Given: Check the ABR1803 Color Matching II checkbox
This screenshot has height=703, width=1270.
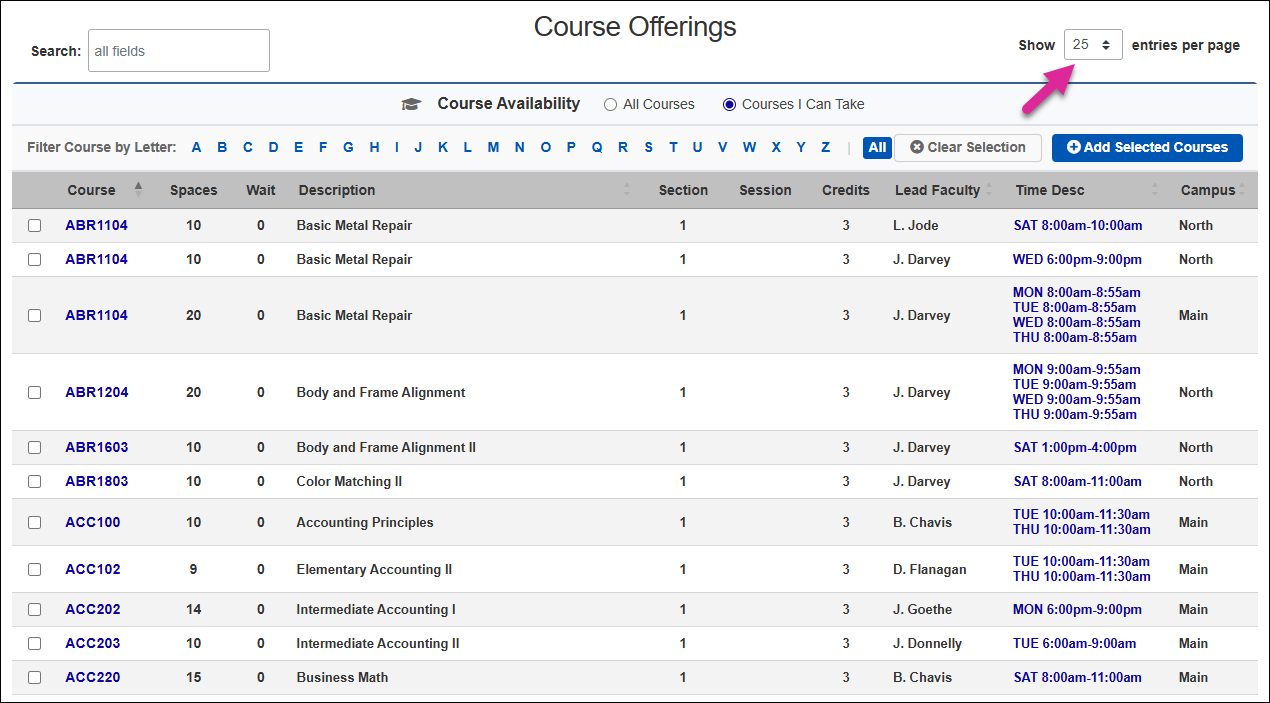Looking at the screenshot, I should tap(34, 481).
